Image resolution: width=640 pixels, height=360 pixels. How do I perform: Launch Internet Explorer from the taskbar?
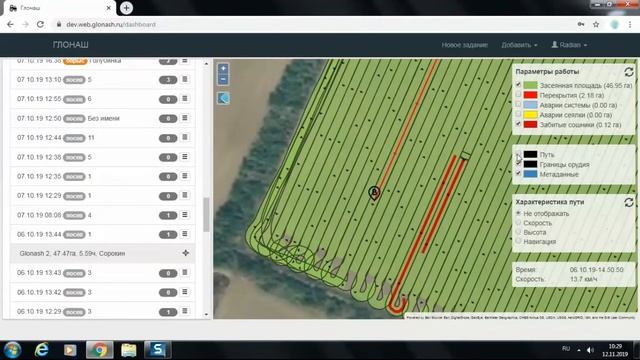(x=41, y=350)
